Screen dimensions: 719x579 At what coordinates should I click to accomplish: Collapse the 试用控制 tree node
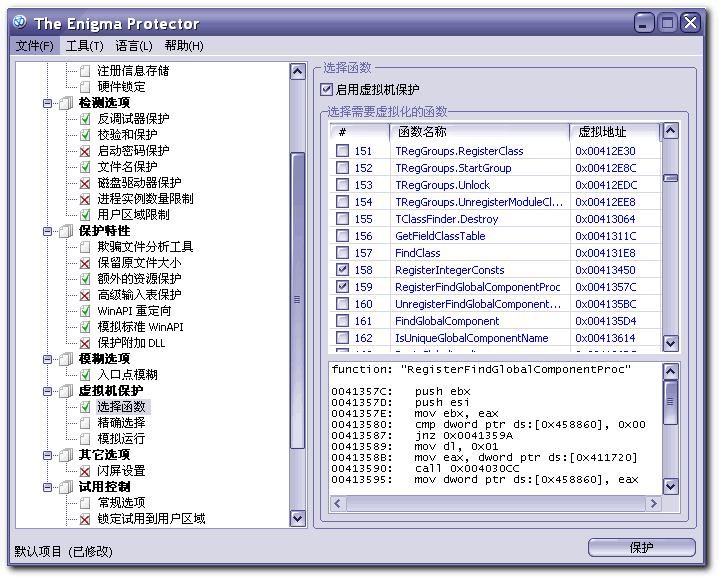[47, 487]
